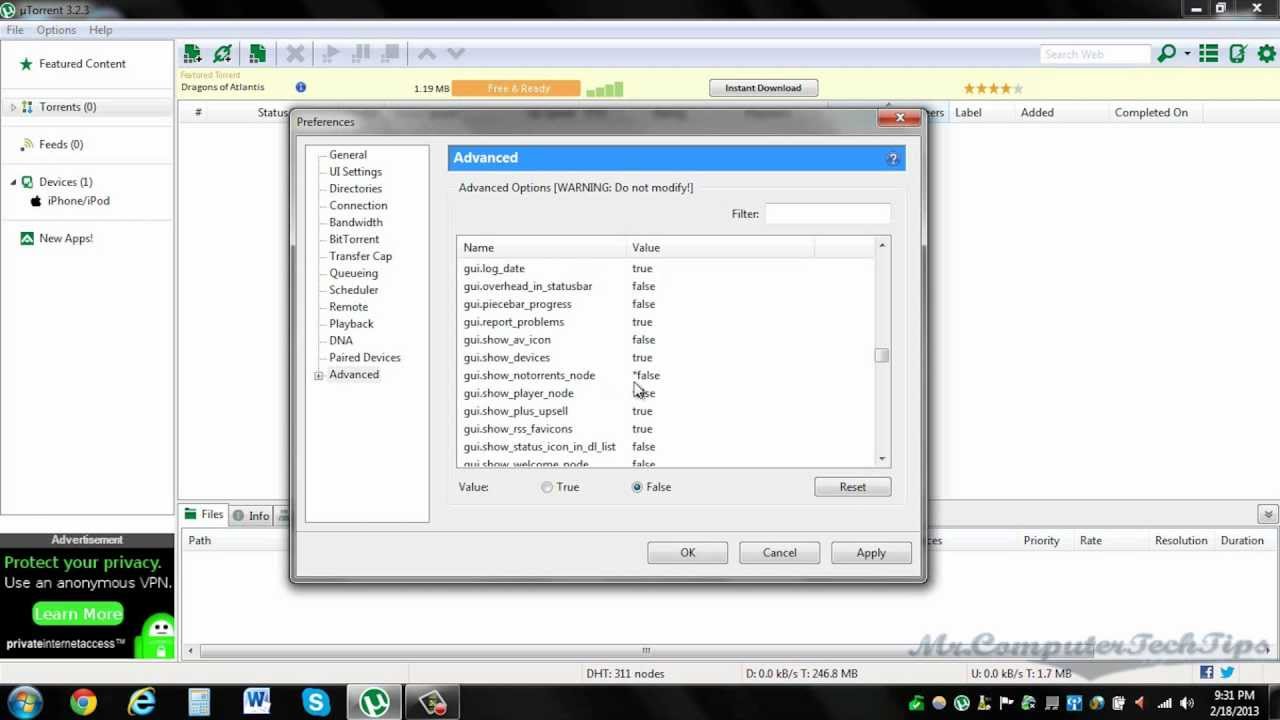Viewport: 1280px width, 720px height.
Task: Open Preferences via the gear icon
Action: (1267, 54)
